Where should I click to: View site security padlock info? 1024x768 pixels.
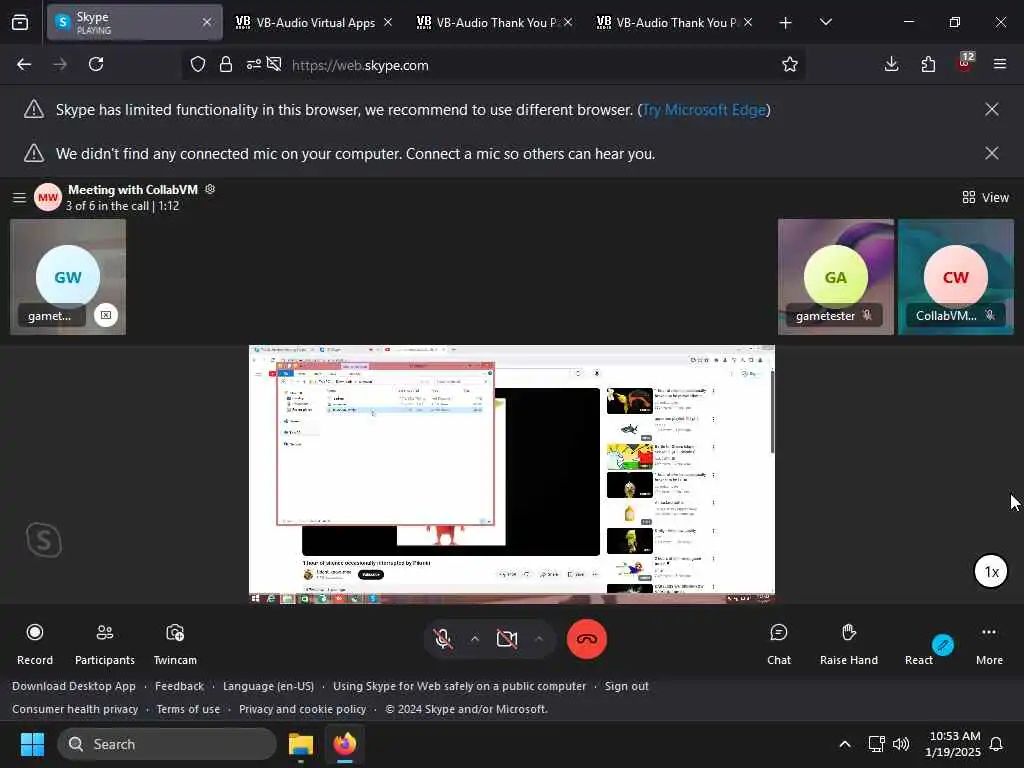226,64
